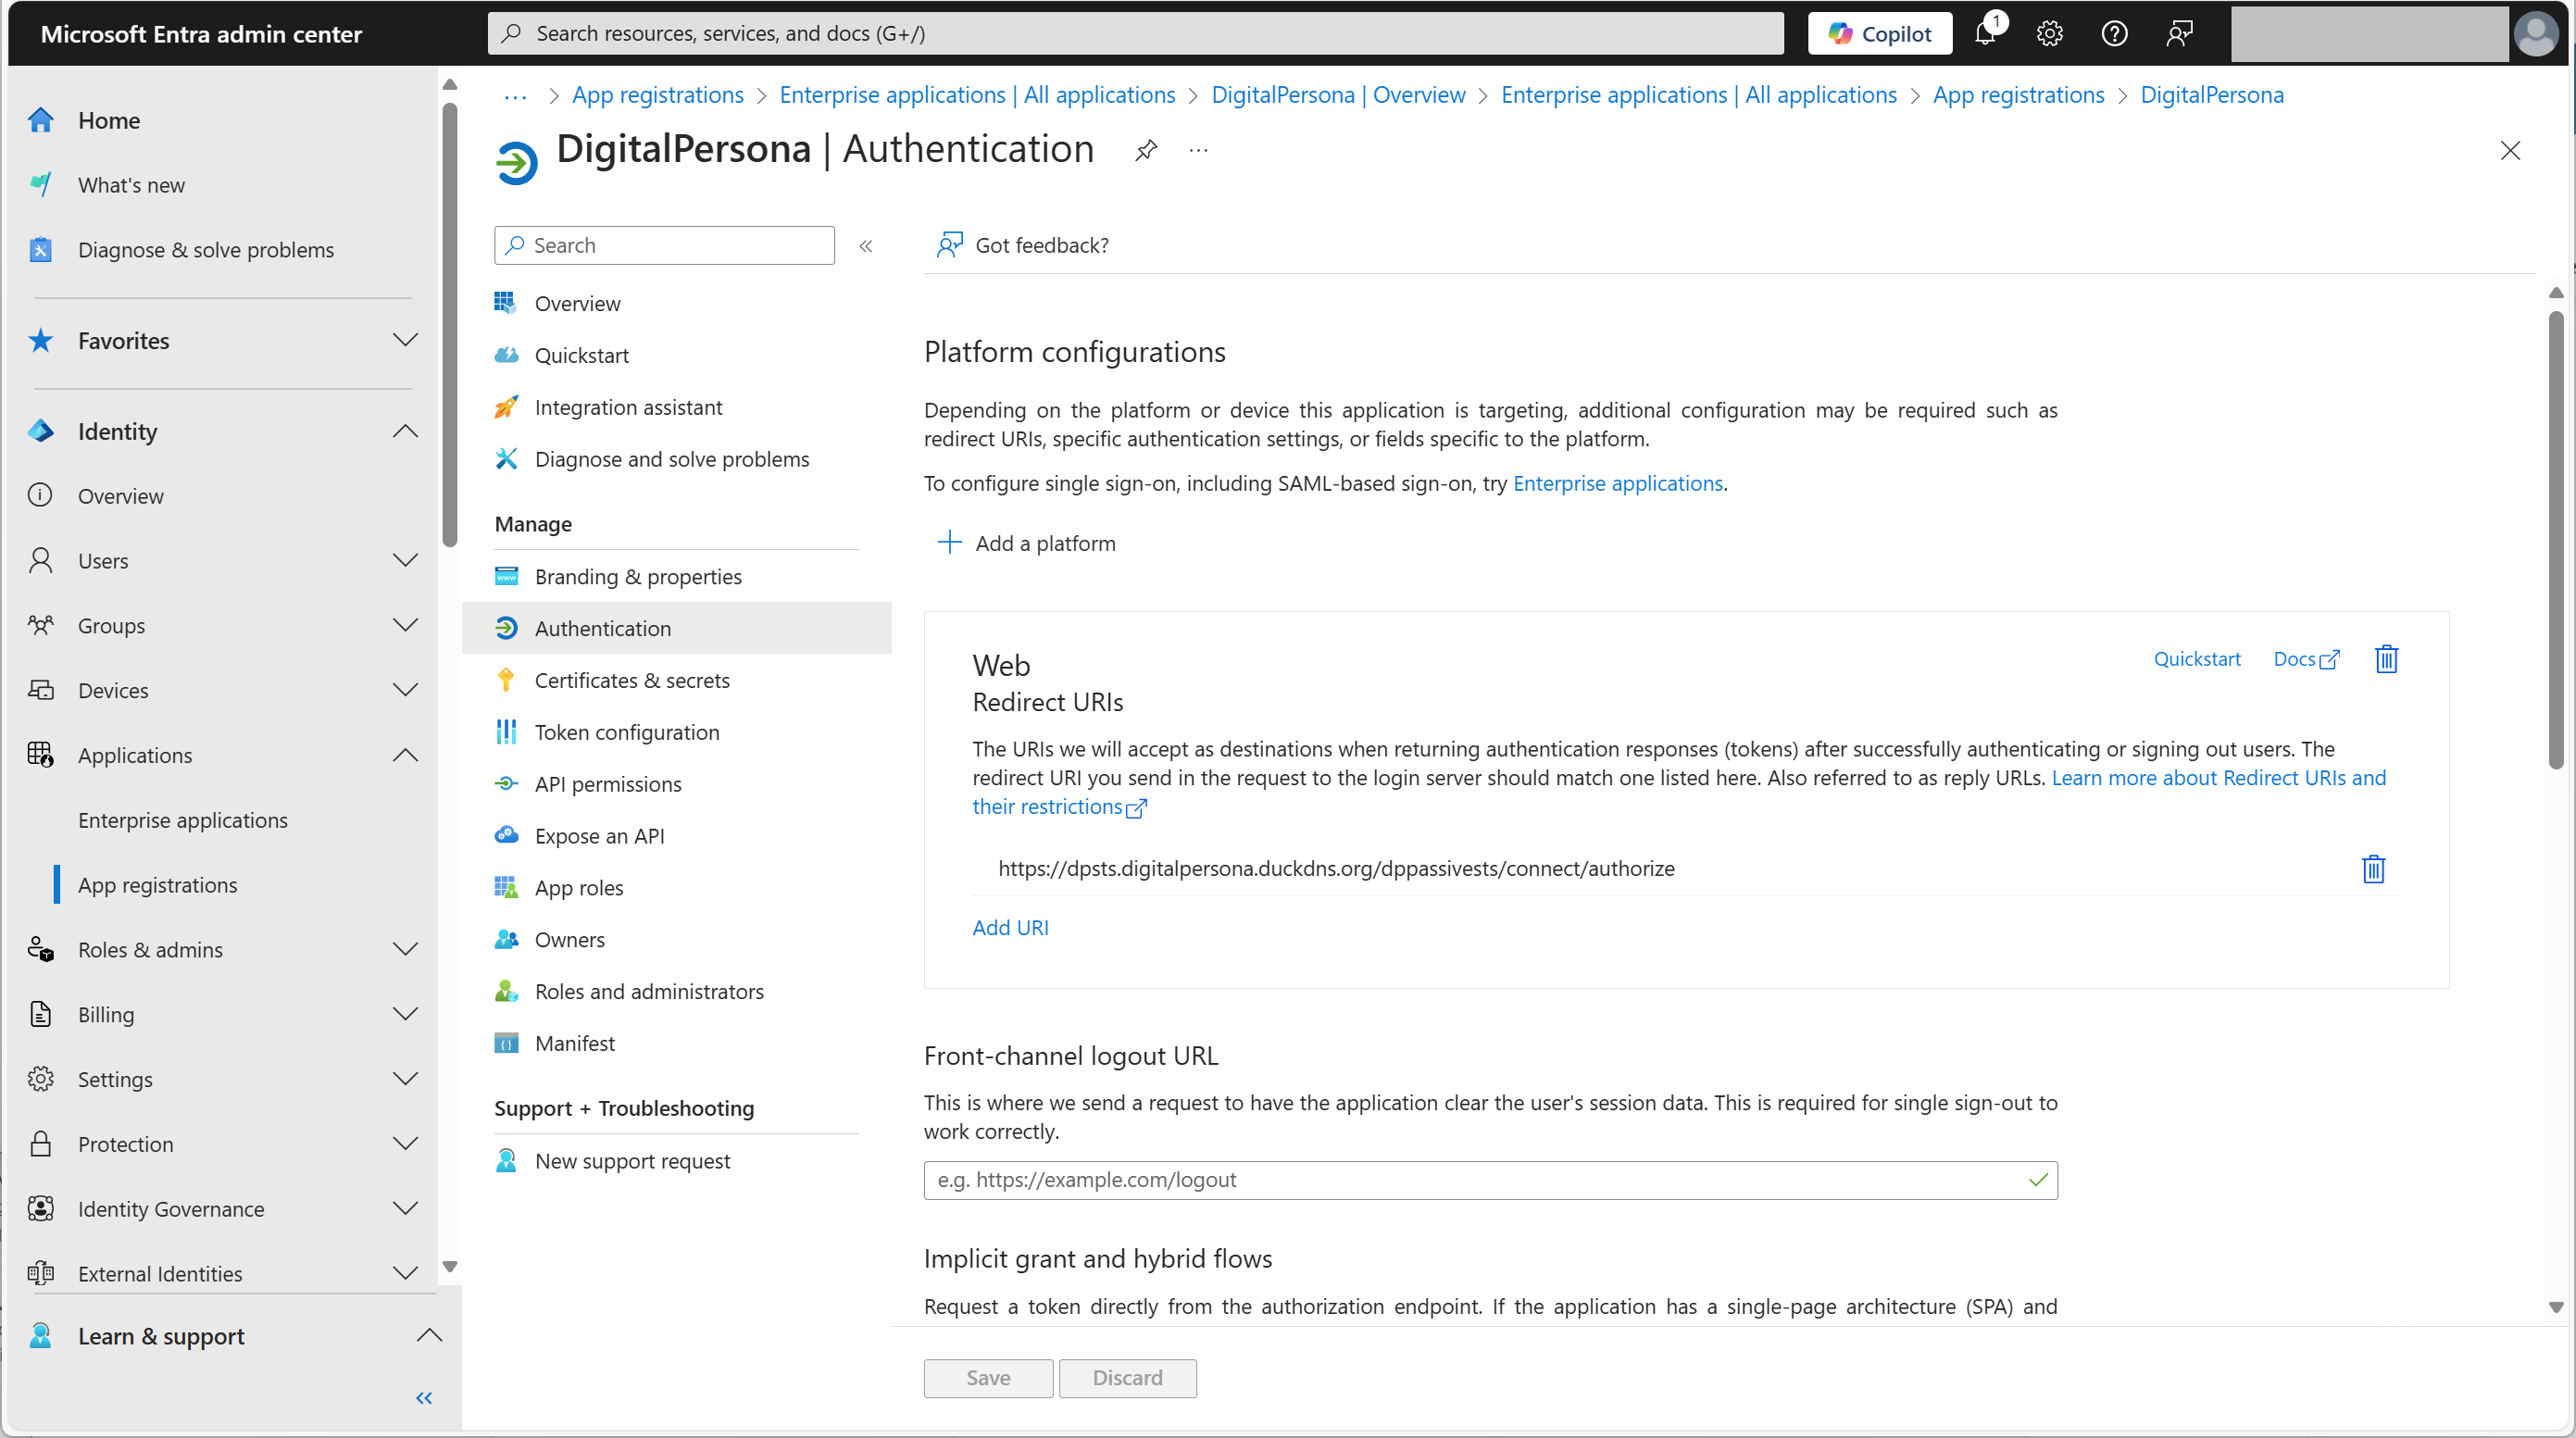Delete the dpsts.digitalpersona redirect URI
Image resolution: width=2576 pixels, height=1438 pixels.
click(x=2373, y=869)
